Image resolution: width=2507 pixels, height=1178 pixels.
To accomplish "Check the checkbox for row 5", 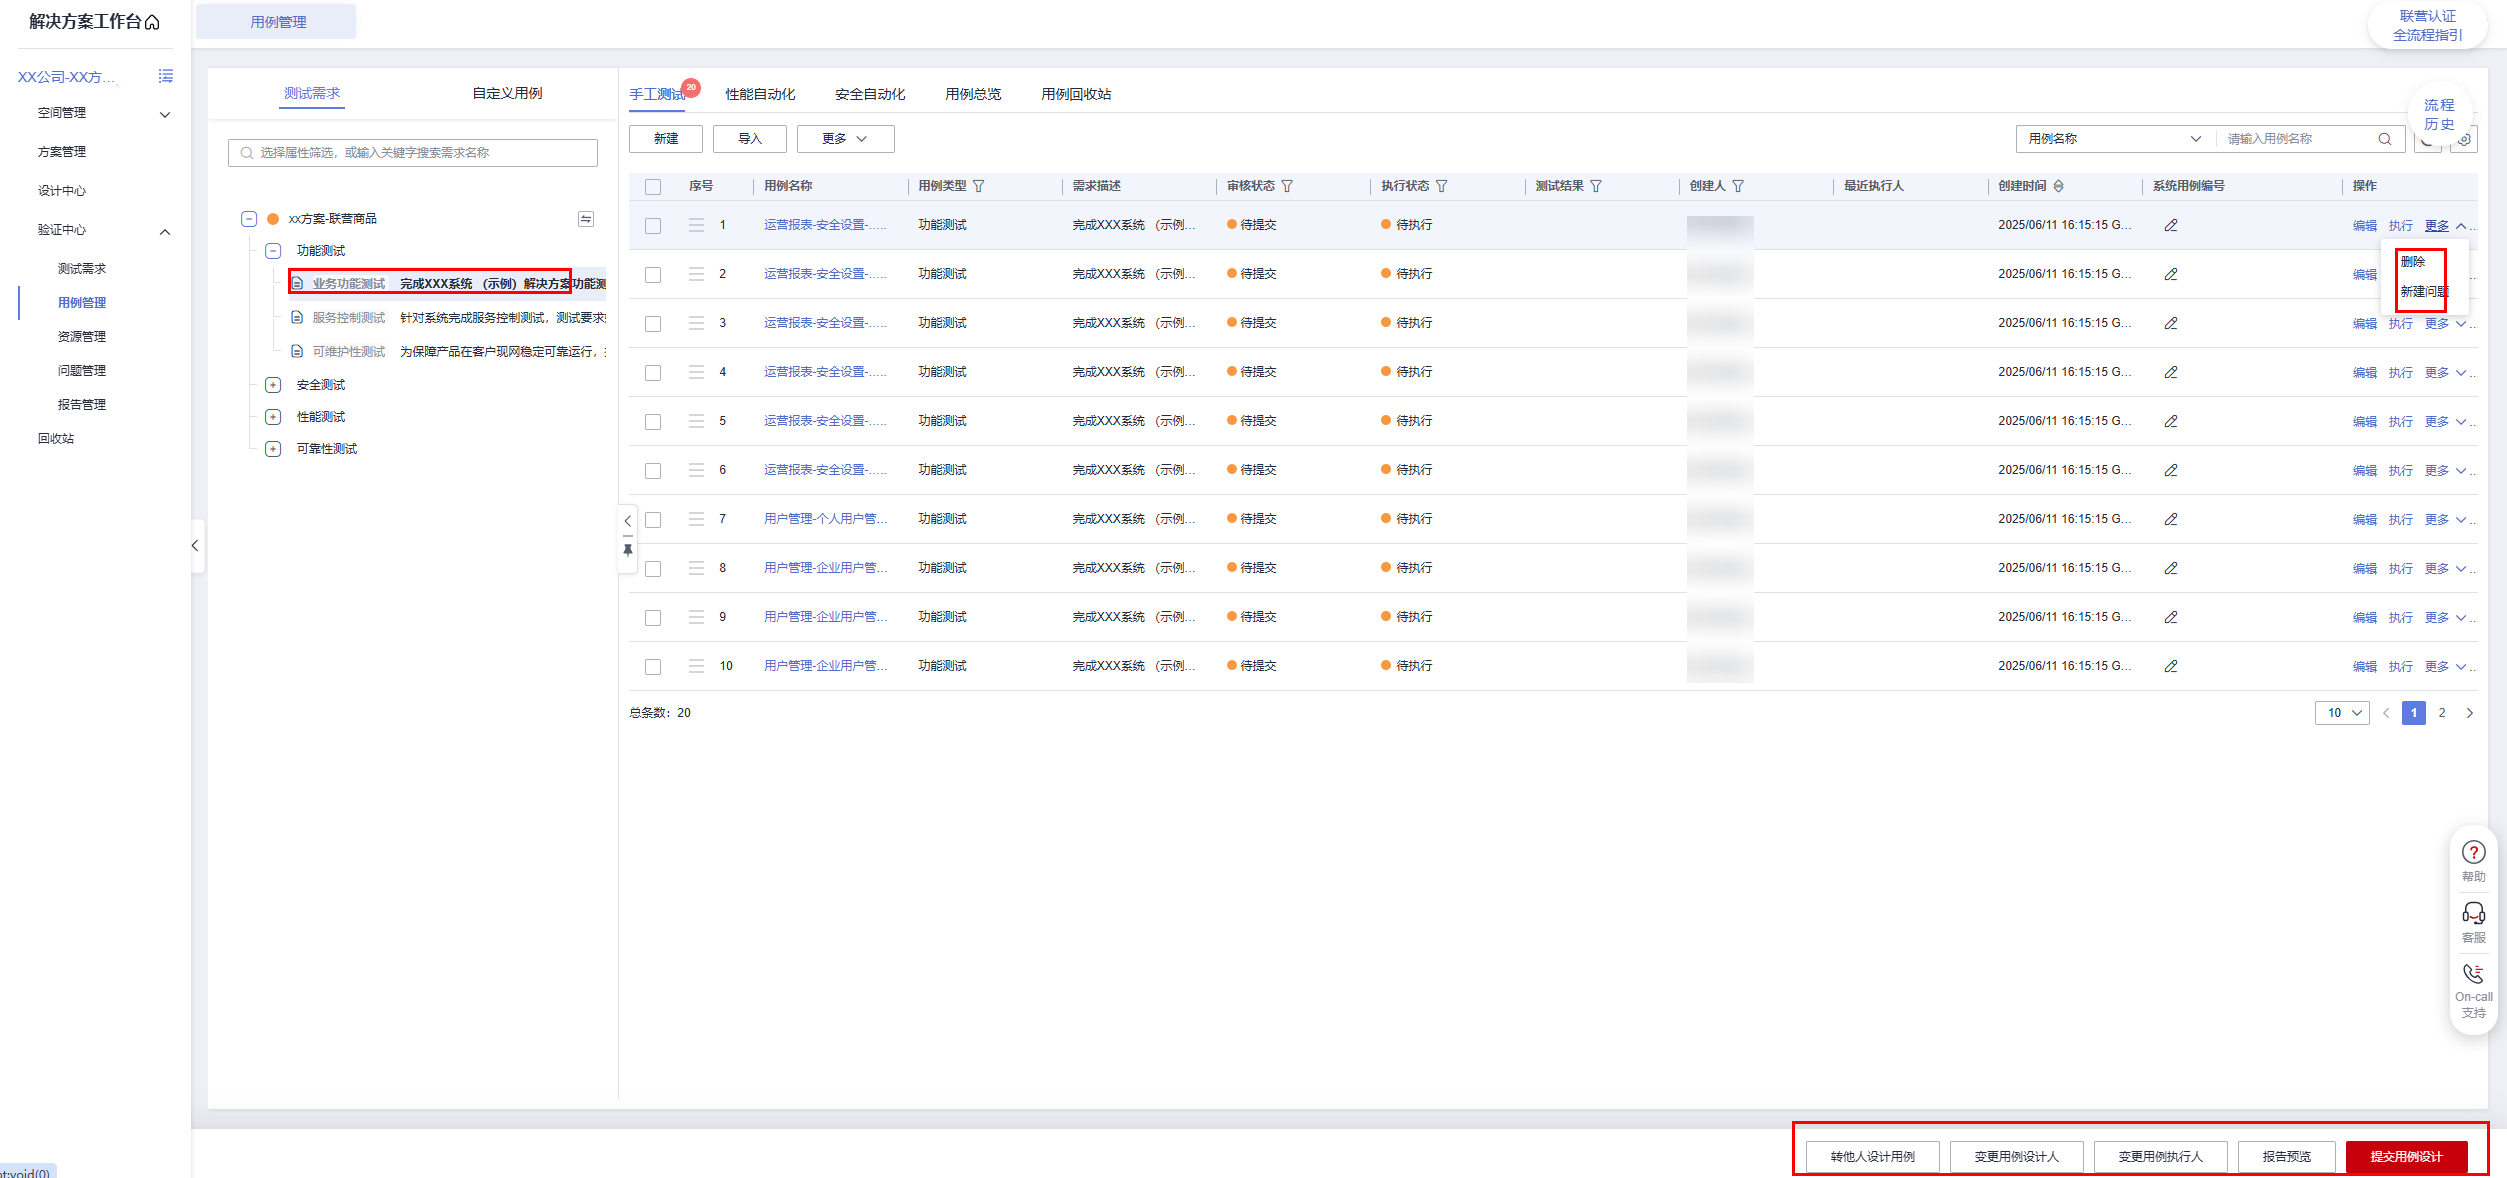I will (x=653, y=422).
